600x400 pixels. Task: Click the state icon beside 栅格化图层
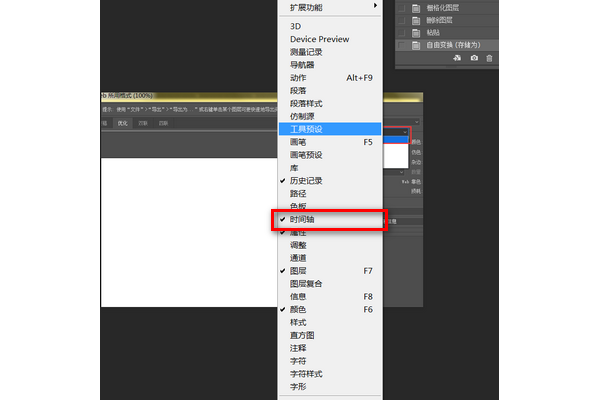pos(416,8)
